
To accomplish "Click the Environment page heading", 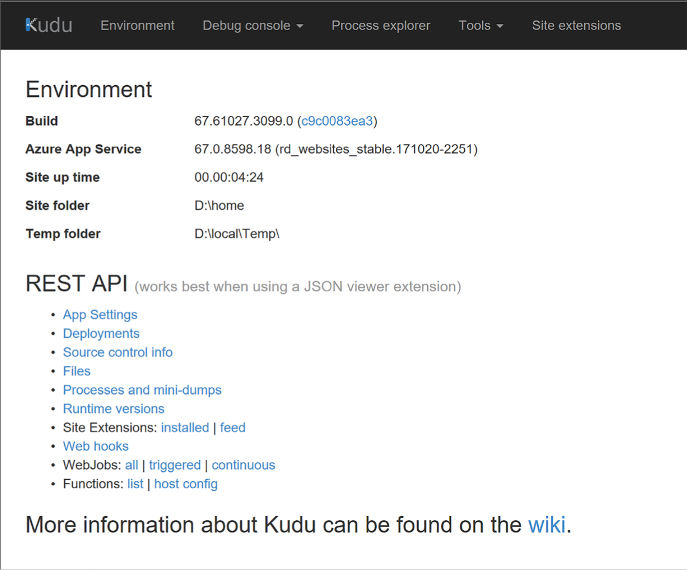I will 89,89.
